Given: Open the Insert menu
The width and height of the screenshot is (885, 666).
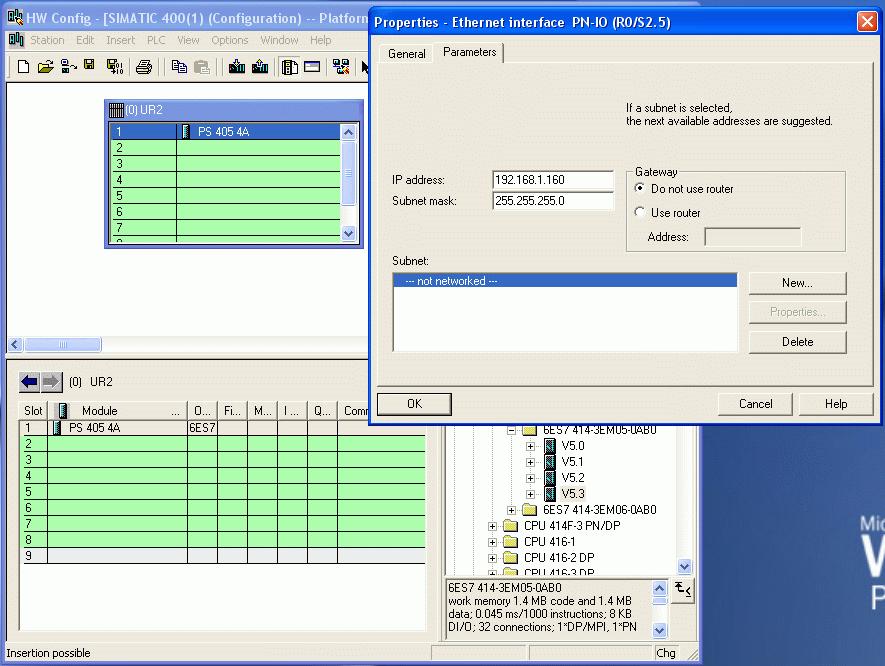Looking at the screenshot, I should [120, 40].
